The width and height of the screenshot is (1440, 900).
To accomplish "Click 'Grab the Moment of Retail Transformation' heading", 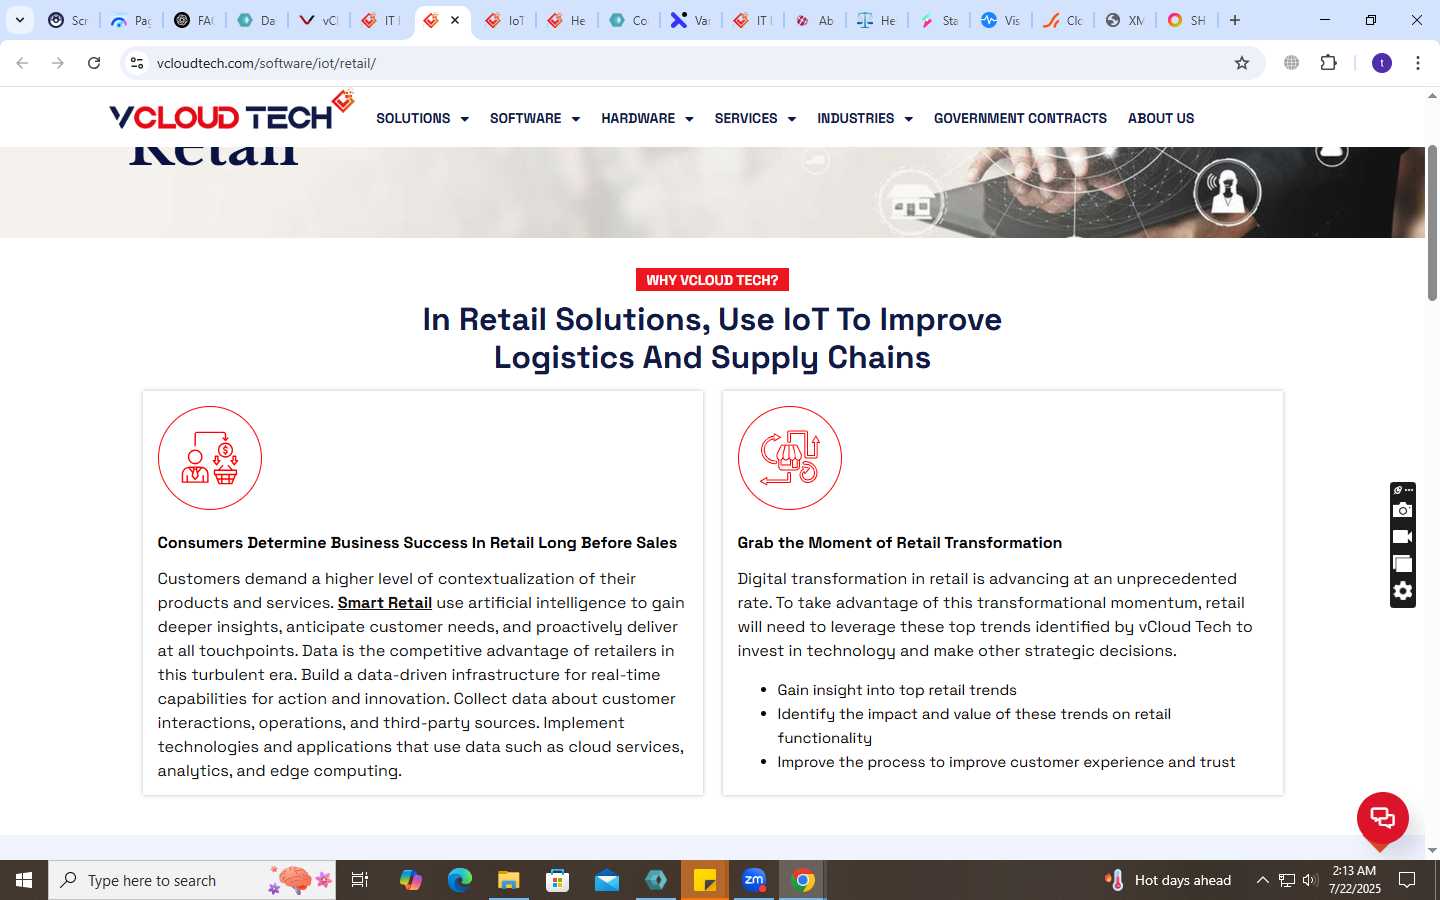I will [x=900, y=542].
